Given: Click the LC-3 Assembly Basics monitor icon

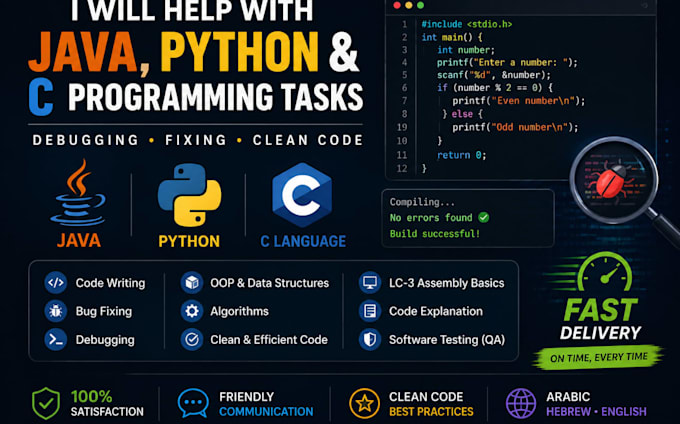Looking at the screenshot, I should pyautogui.click(x=370, y=283).
